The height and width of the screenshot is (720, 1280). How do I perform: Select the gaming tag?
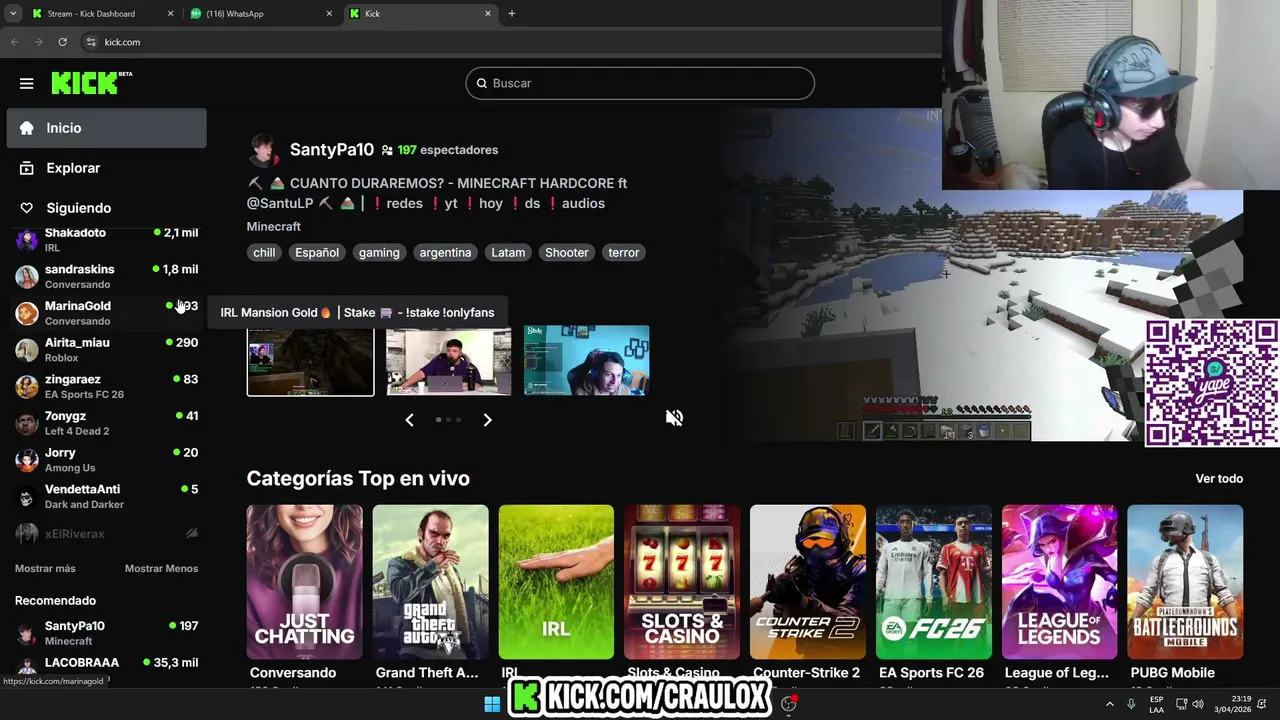[x=379, y=253]
